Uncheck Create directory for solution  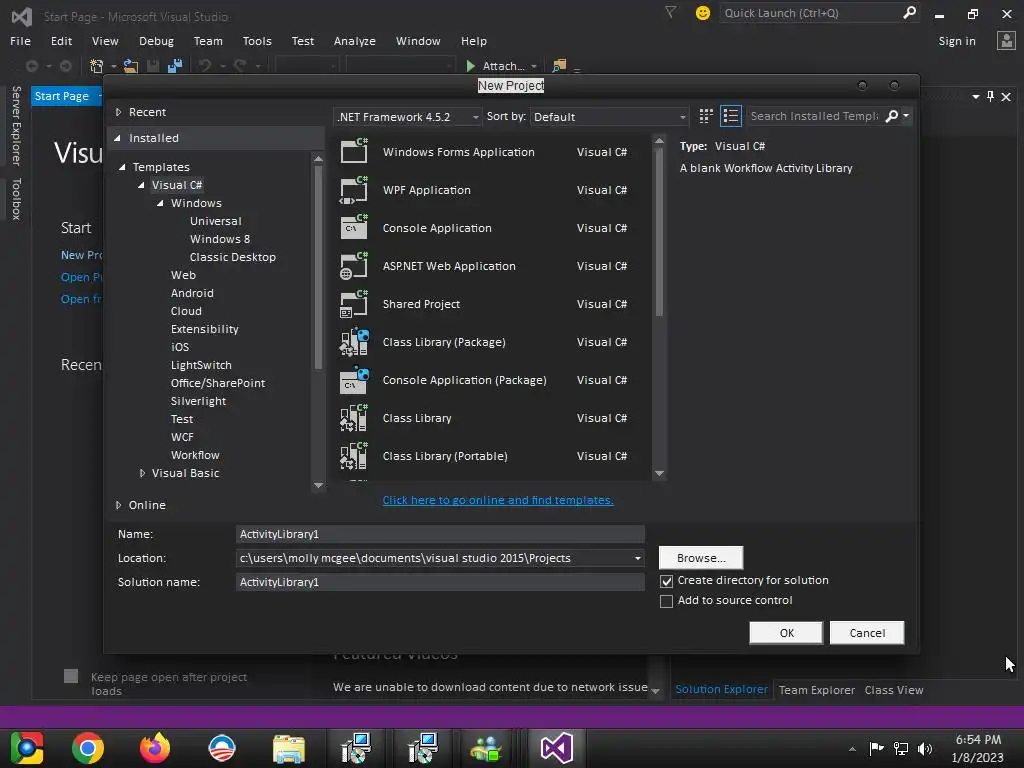(666, 581)
